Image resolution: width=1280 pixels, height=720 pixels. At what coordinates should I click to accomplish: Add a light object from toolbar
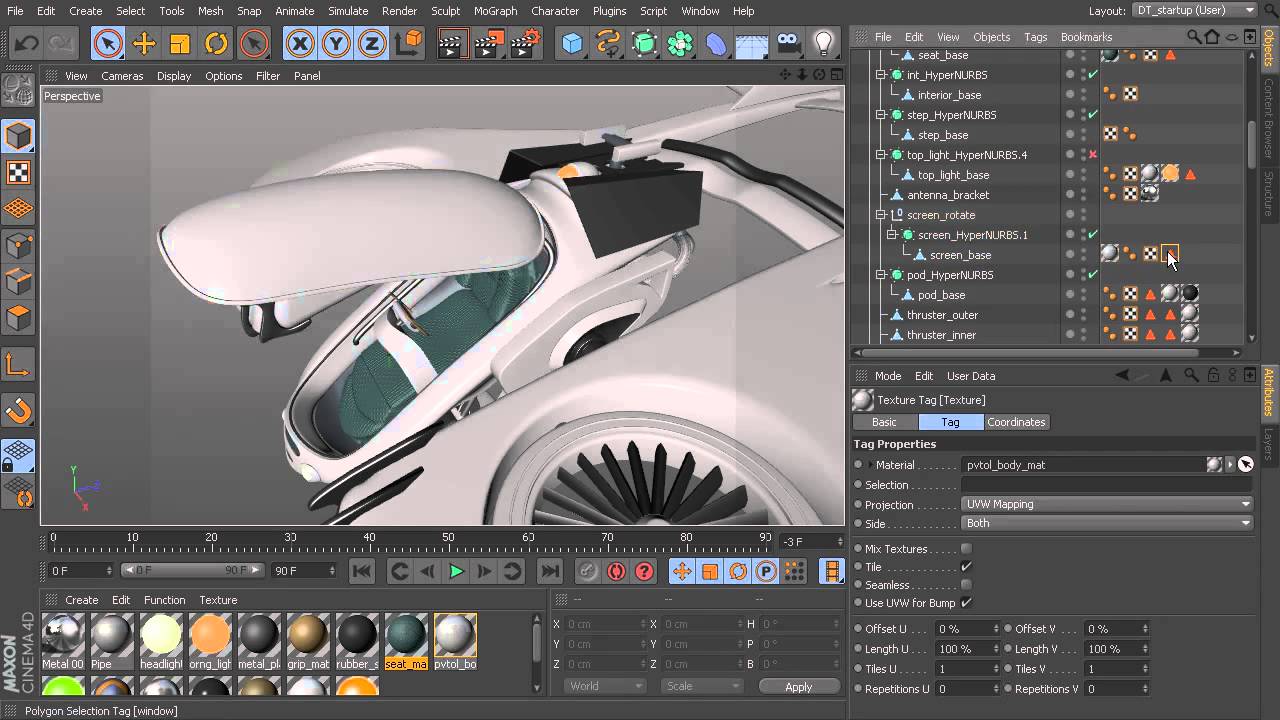coord(824,43)
